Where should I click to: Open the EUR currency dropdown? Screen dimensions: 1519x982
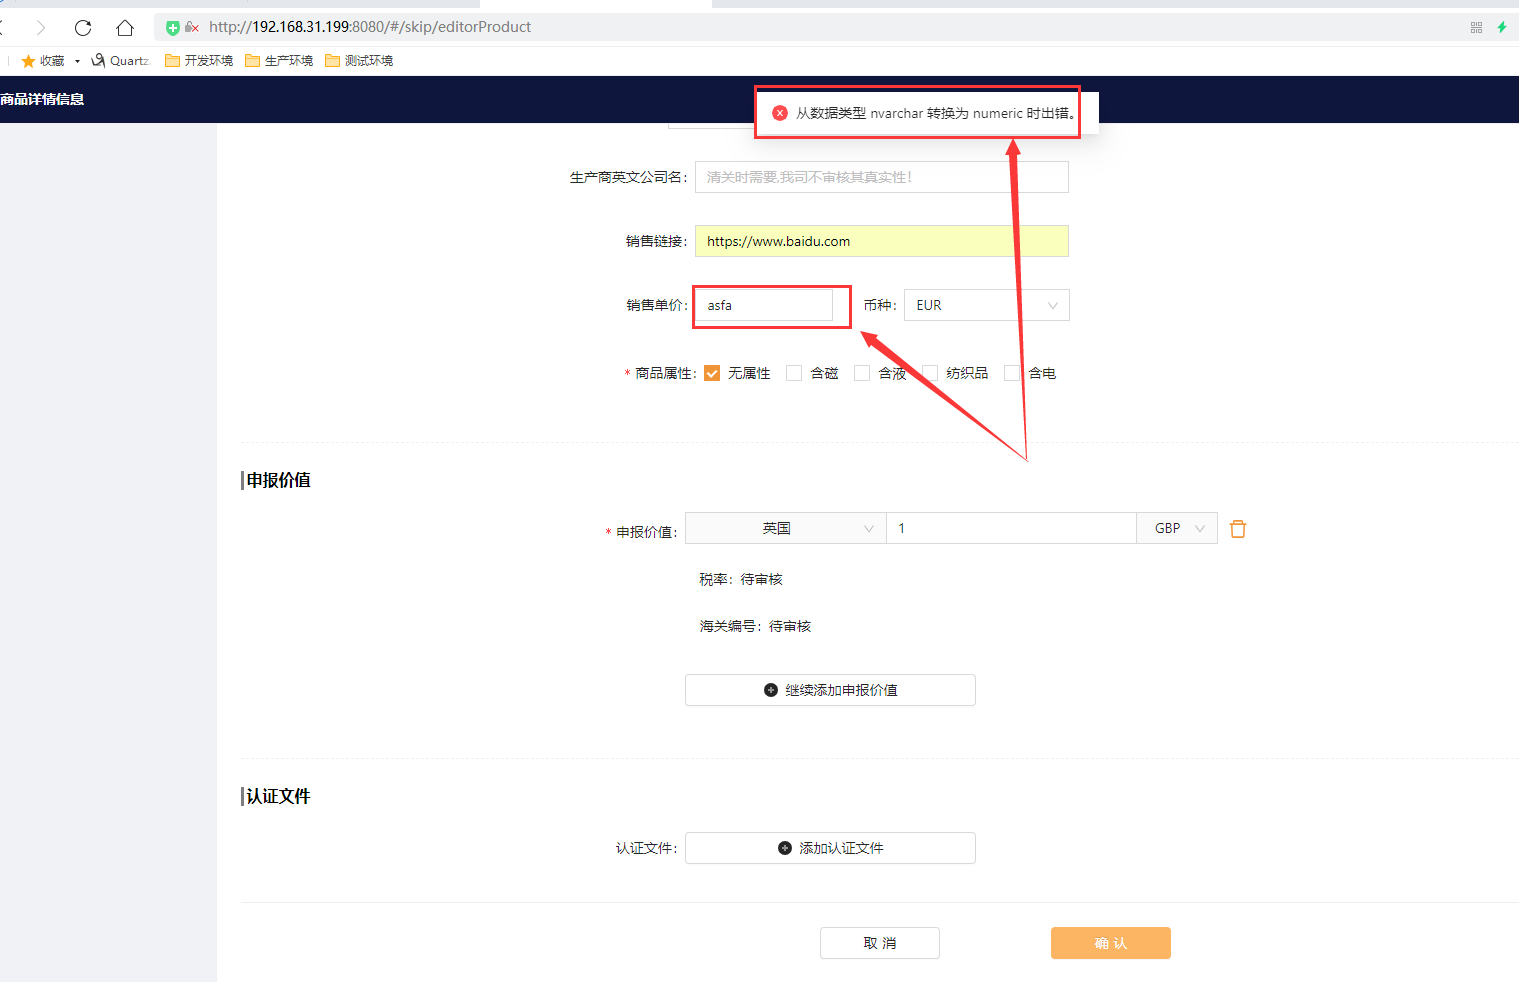986,305
